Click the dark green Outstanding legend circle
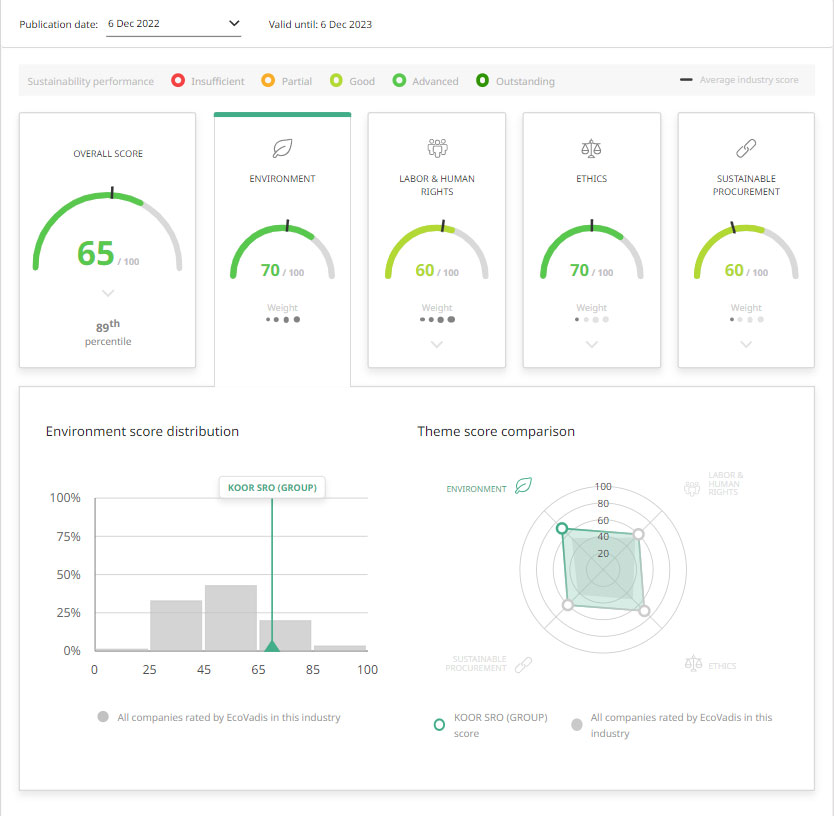The height and width of the screenshot is (816, 834). click(482, 80)
